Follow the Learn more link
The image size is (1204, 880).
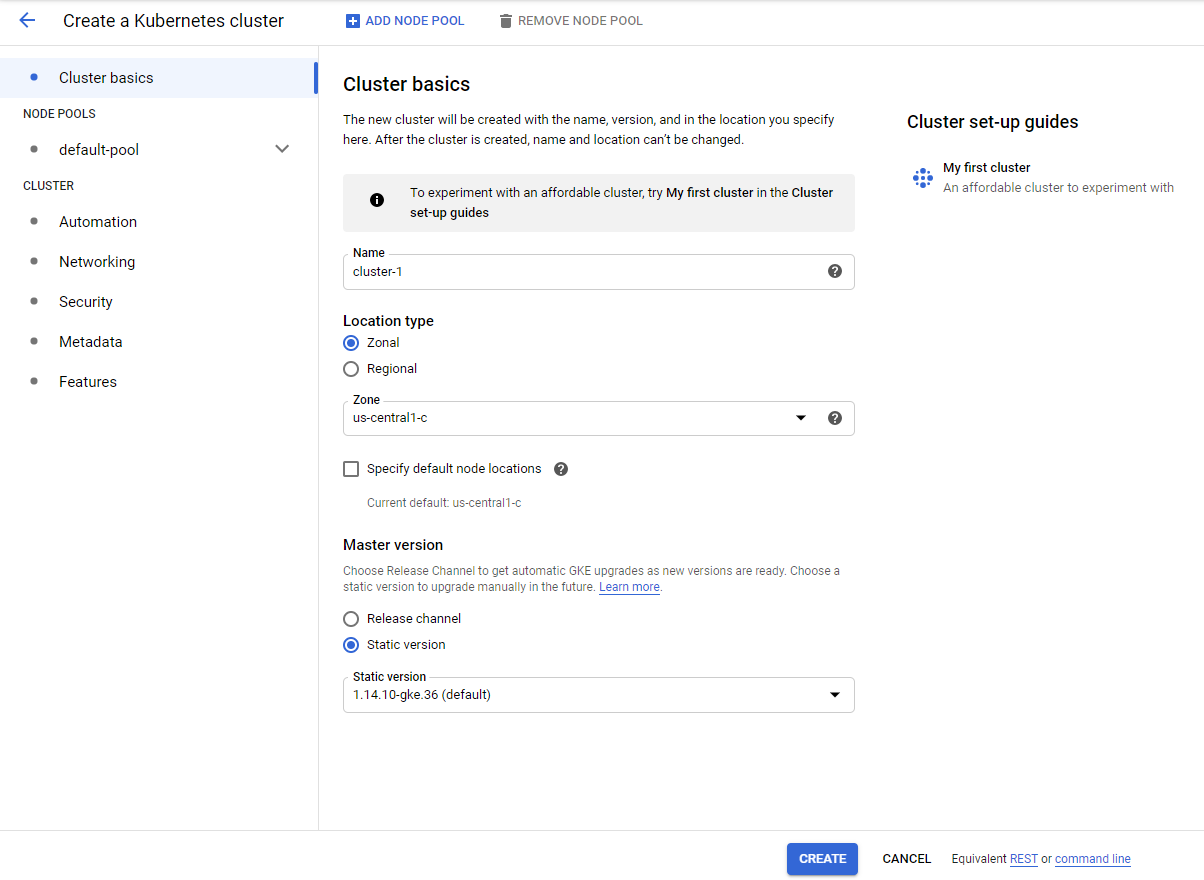click(629, 587)
